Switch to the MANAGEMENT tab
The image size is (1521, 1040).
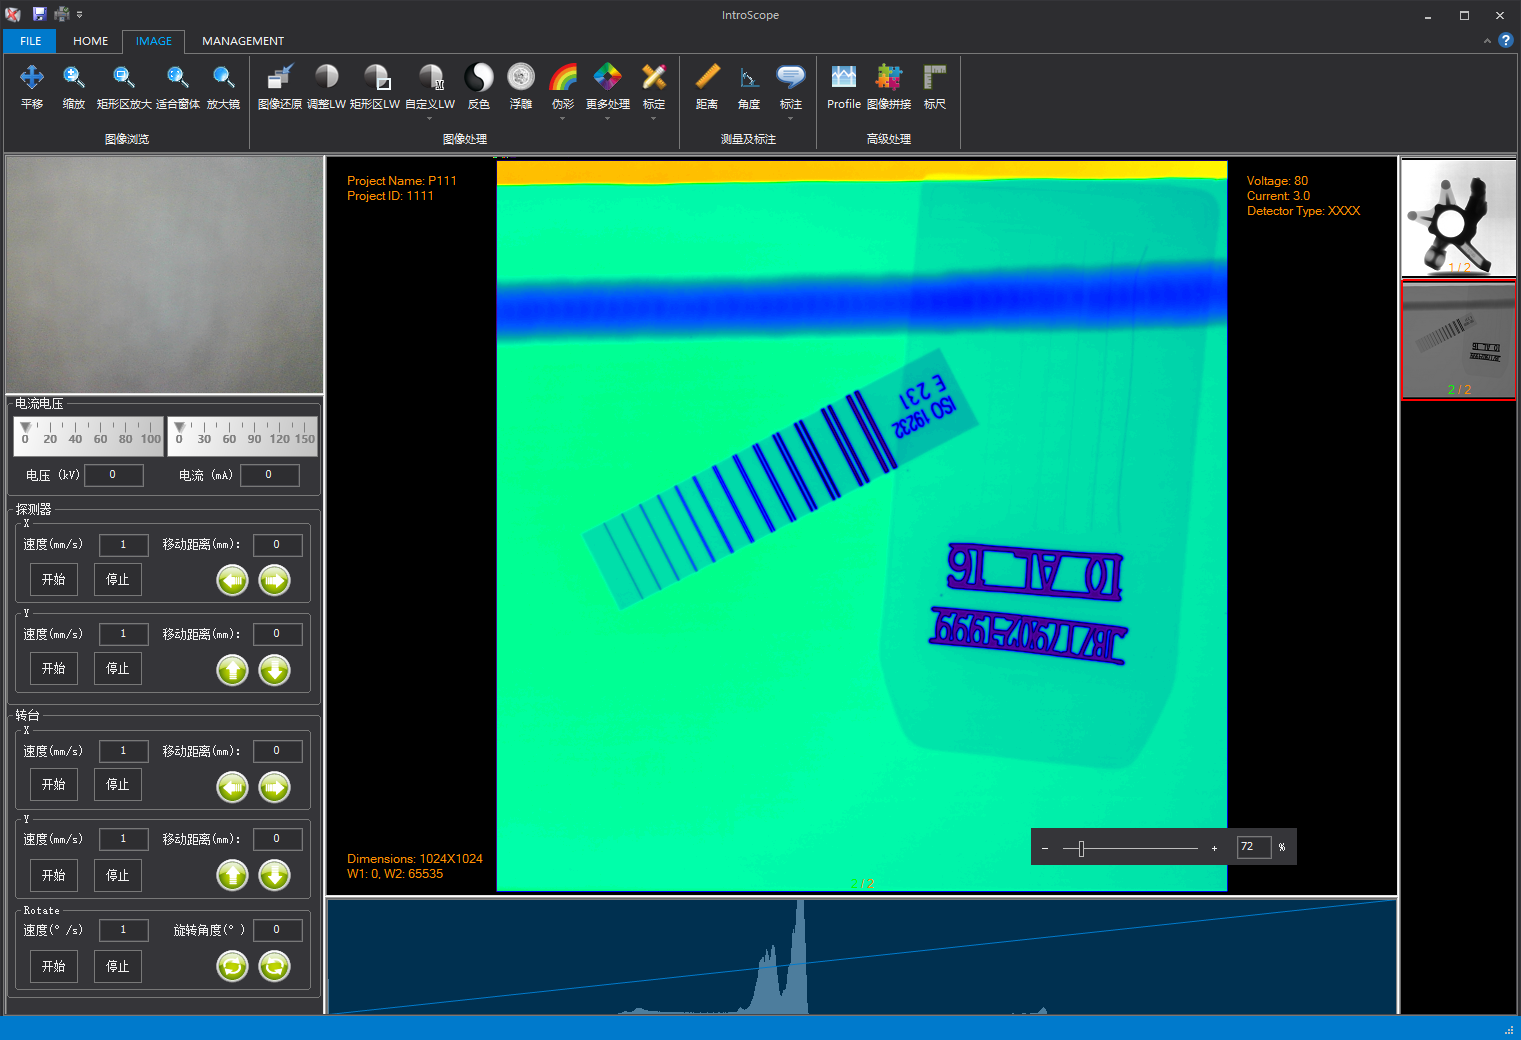243,41
